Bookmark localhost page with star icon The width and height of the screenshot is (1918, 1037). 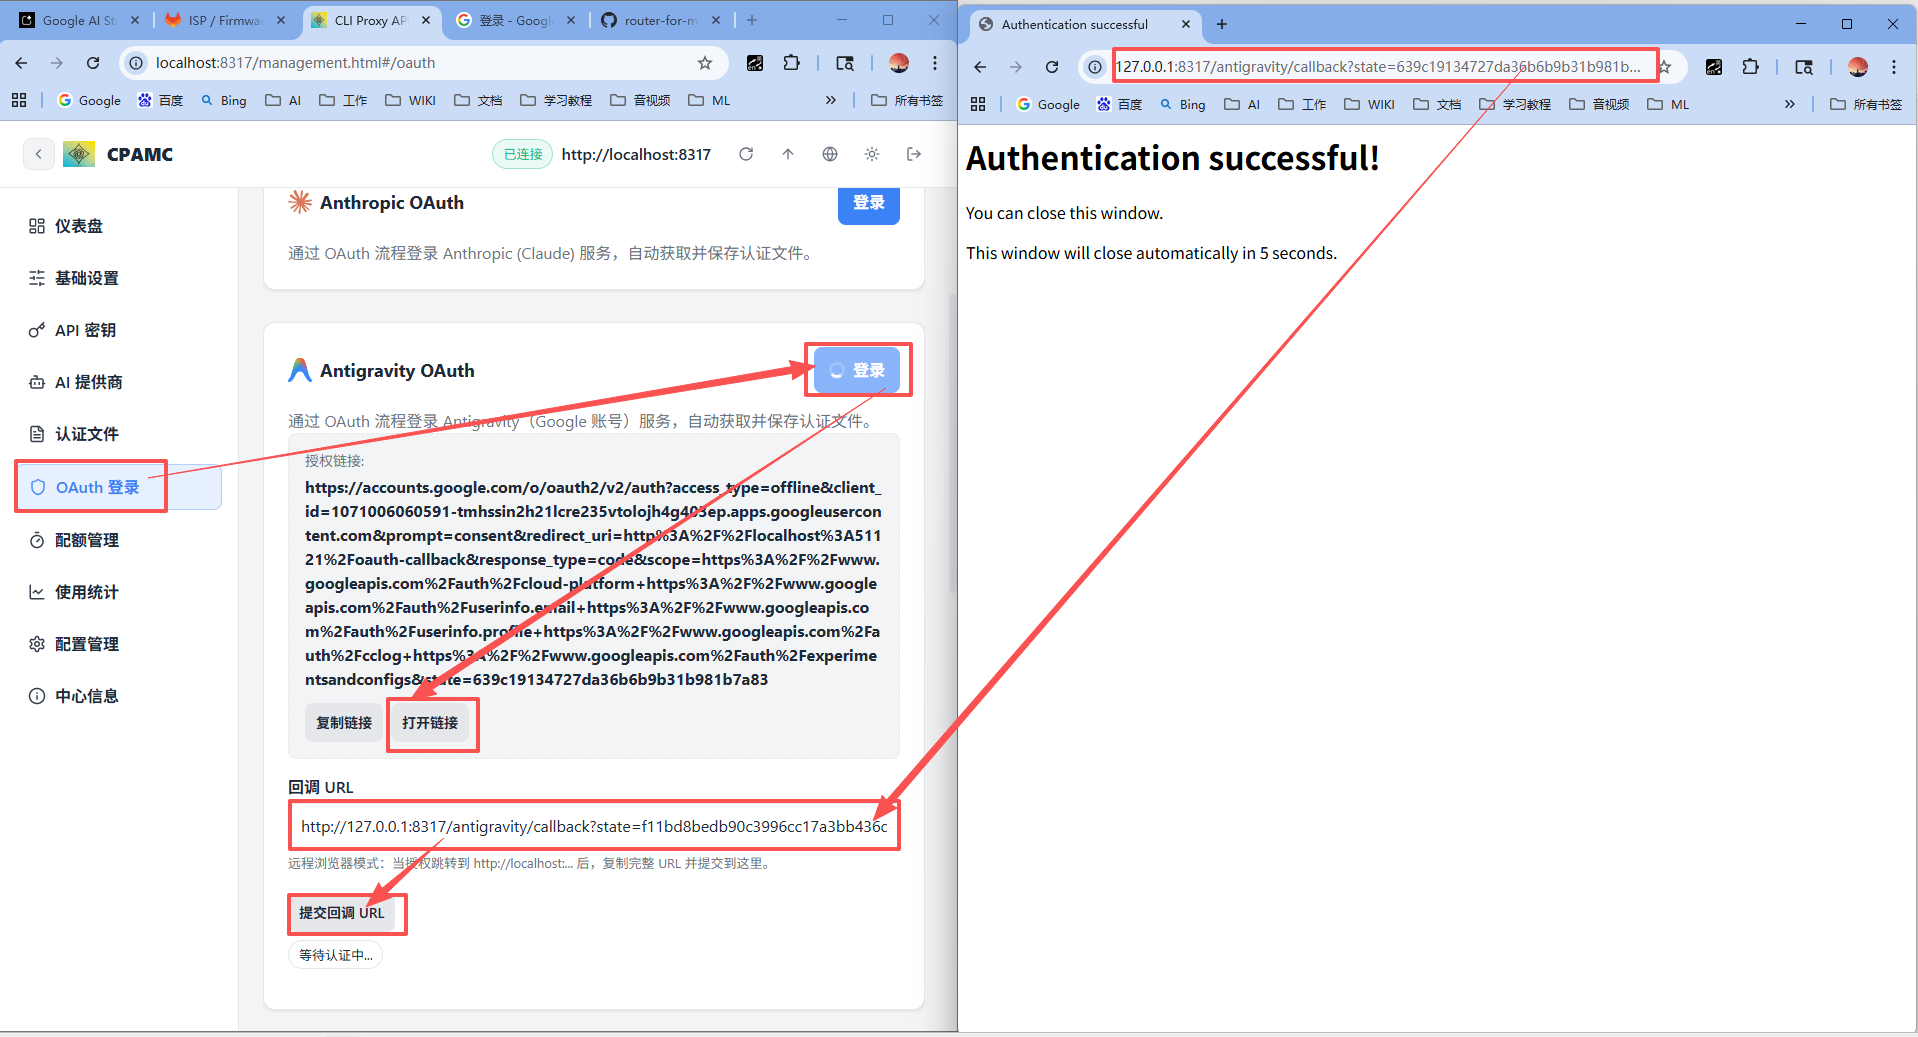pyautogui.click(x=705, y=63)
